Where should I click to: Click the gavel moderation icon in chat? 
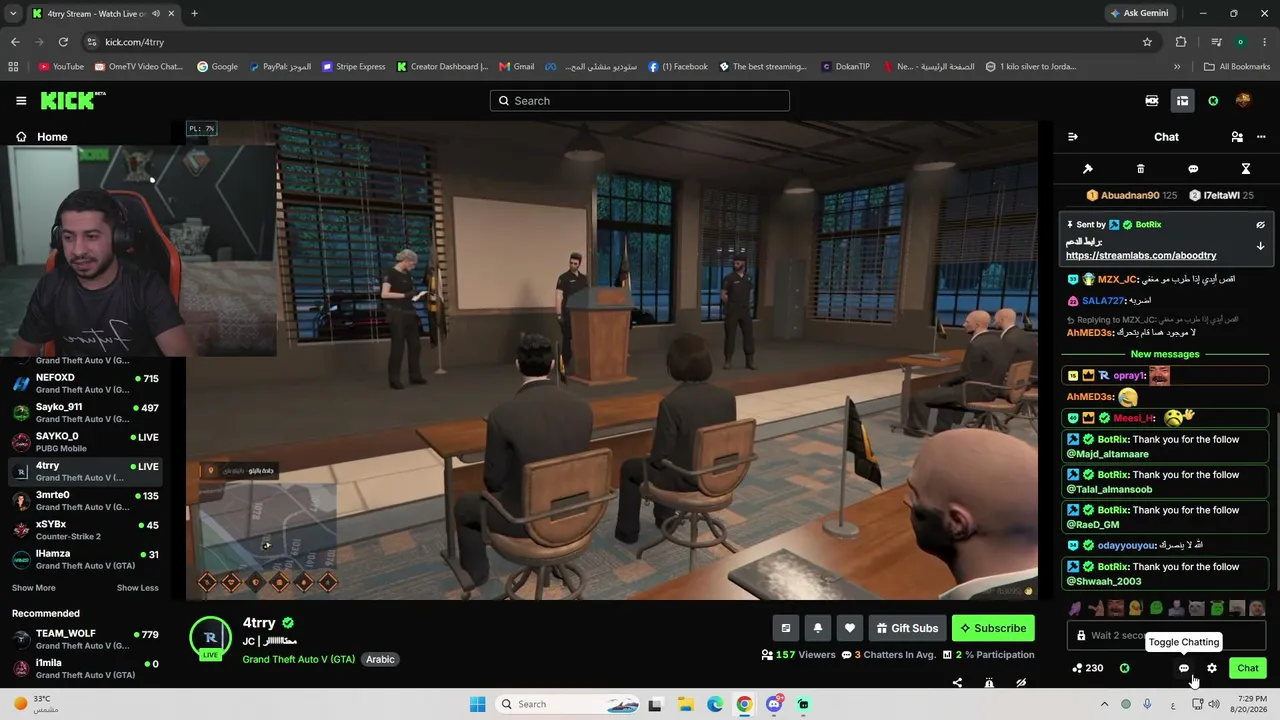1088,169
